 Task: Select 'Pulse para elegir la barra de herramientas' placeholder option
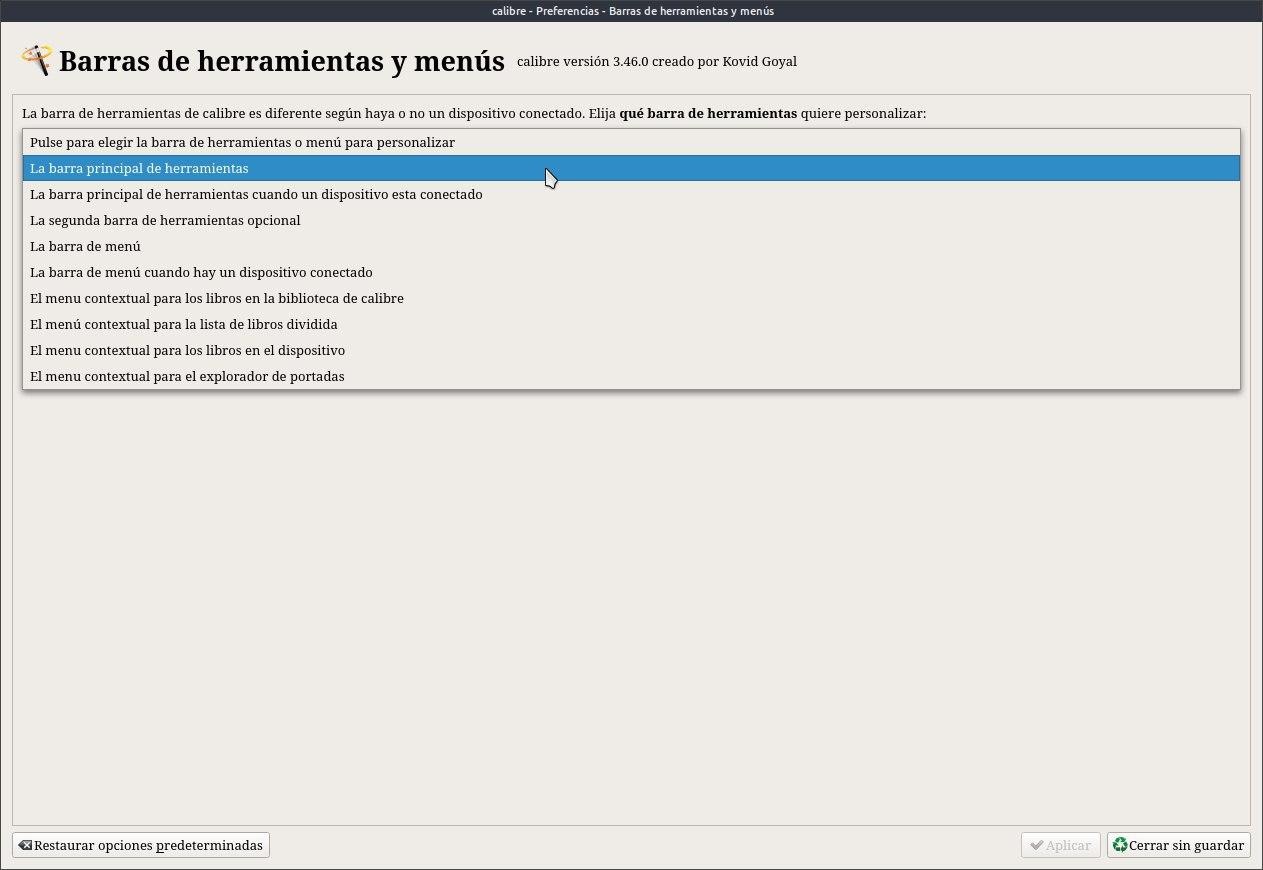tap(631, 142)
